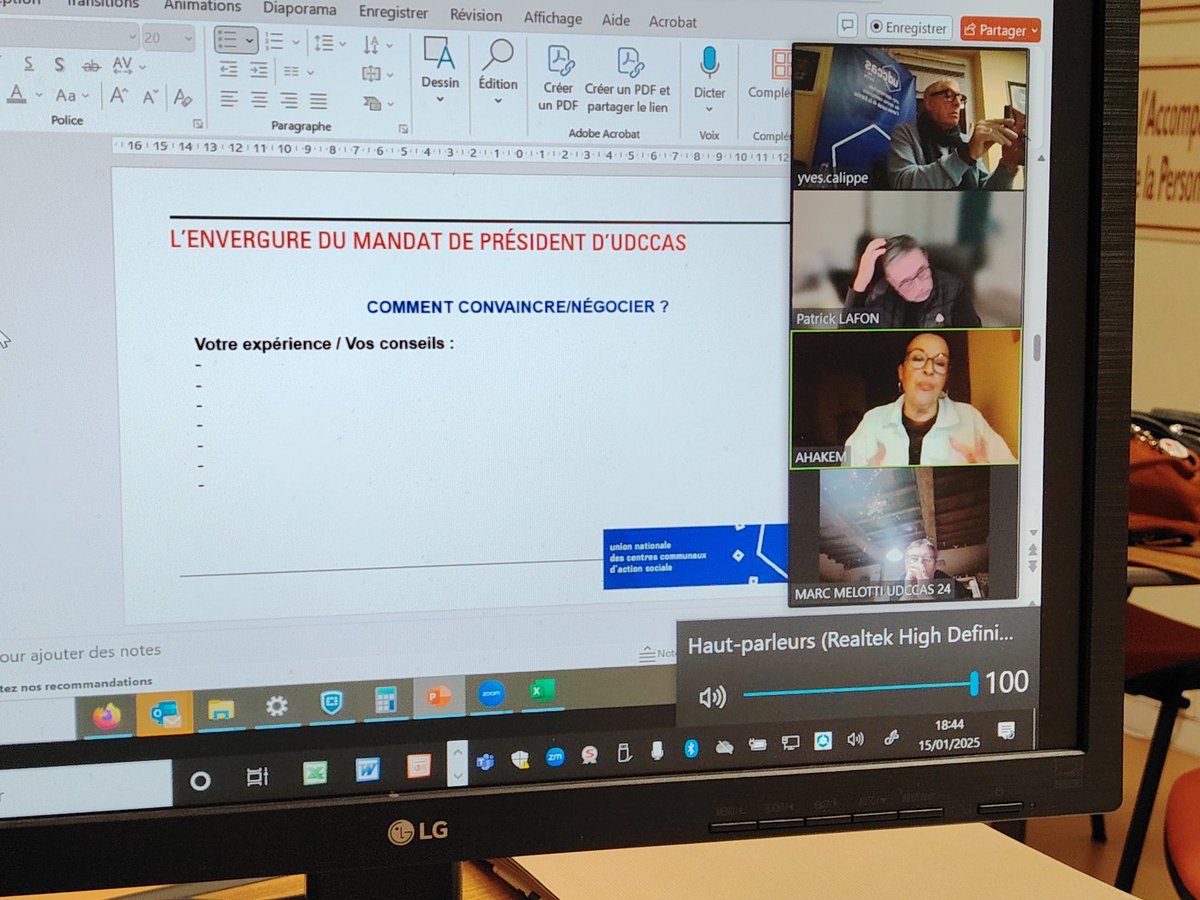
Task: Click the character spacing AV icon
Action: pos(123,66)
